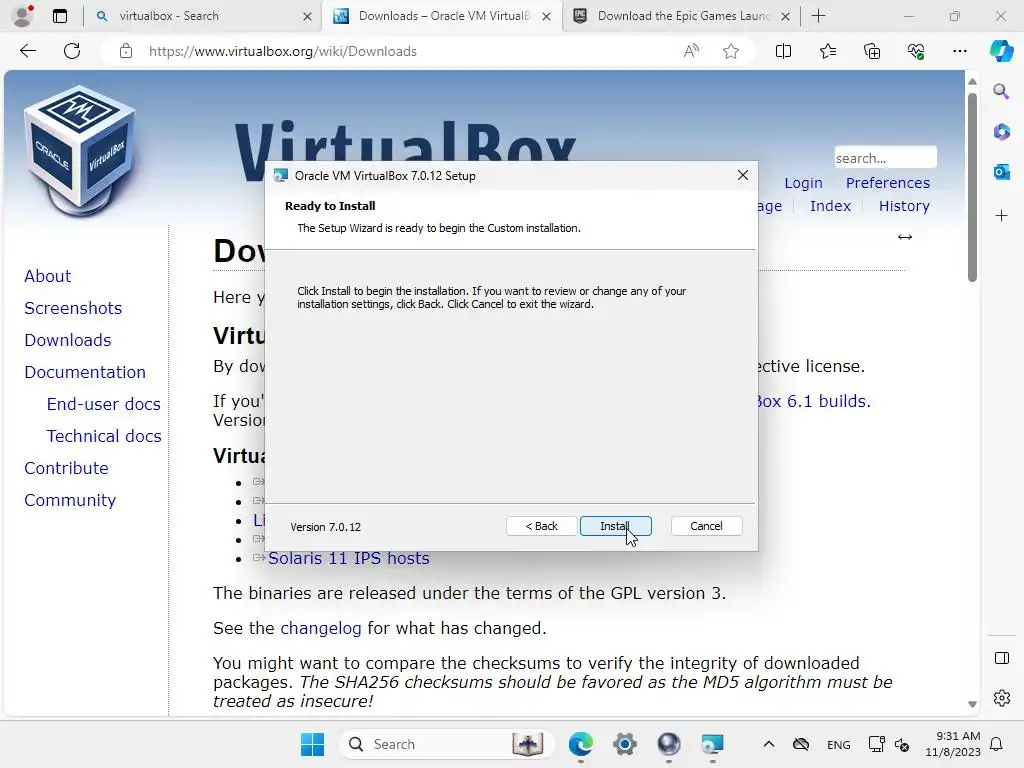
Task: Toggle page width double-arrow icon
Action: 904,237
